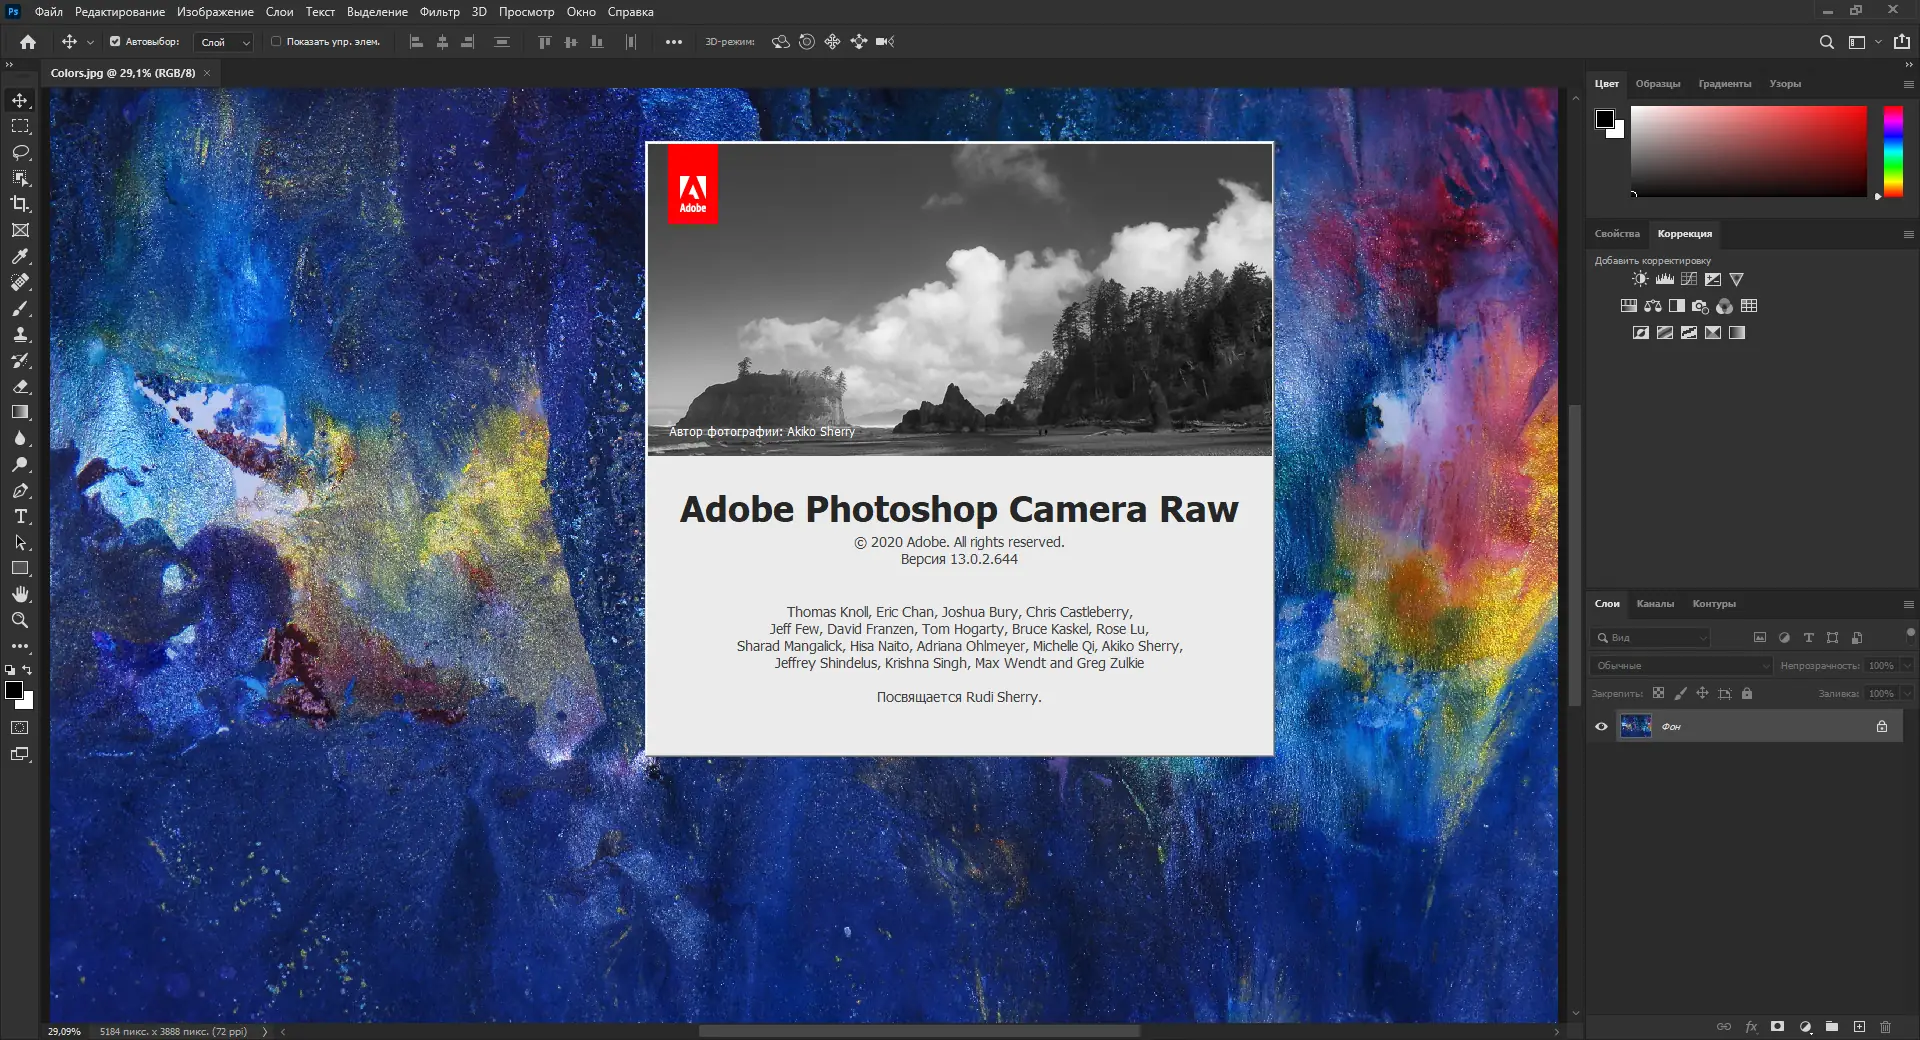Open the workspace switcher dropdown

tap(1863, 42)
